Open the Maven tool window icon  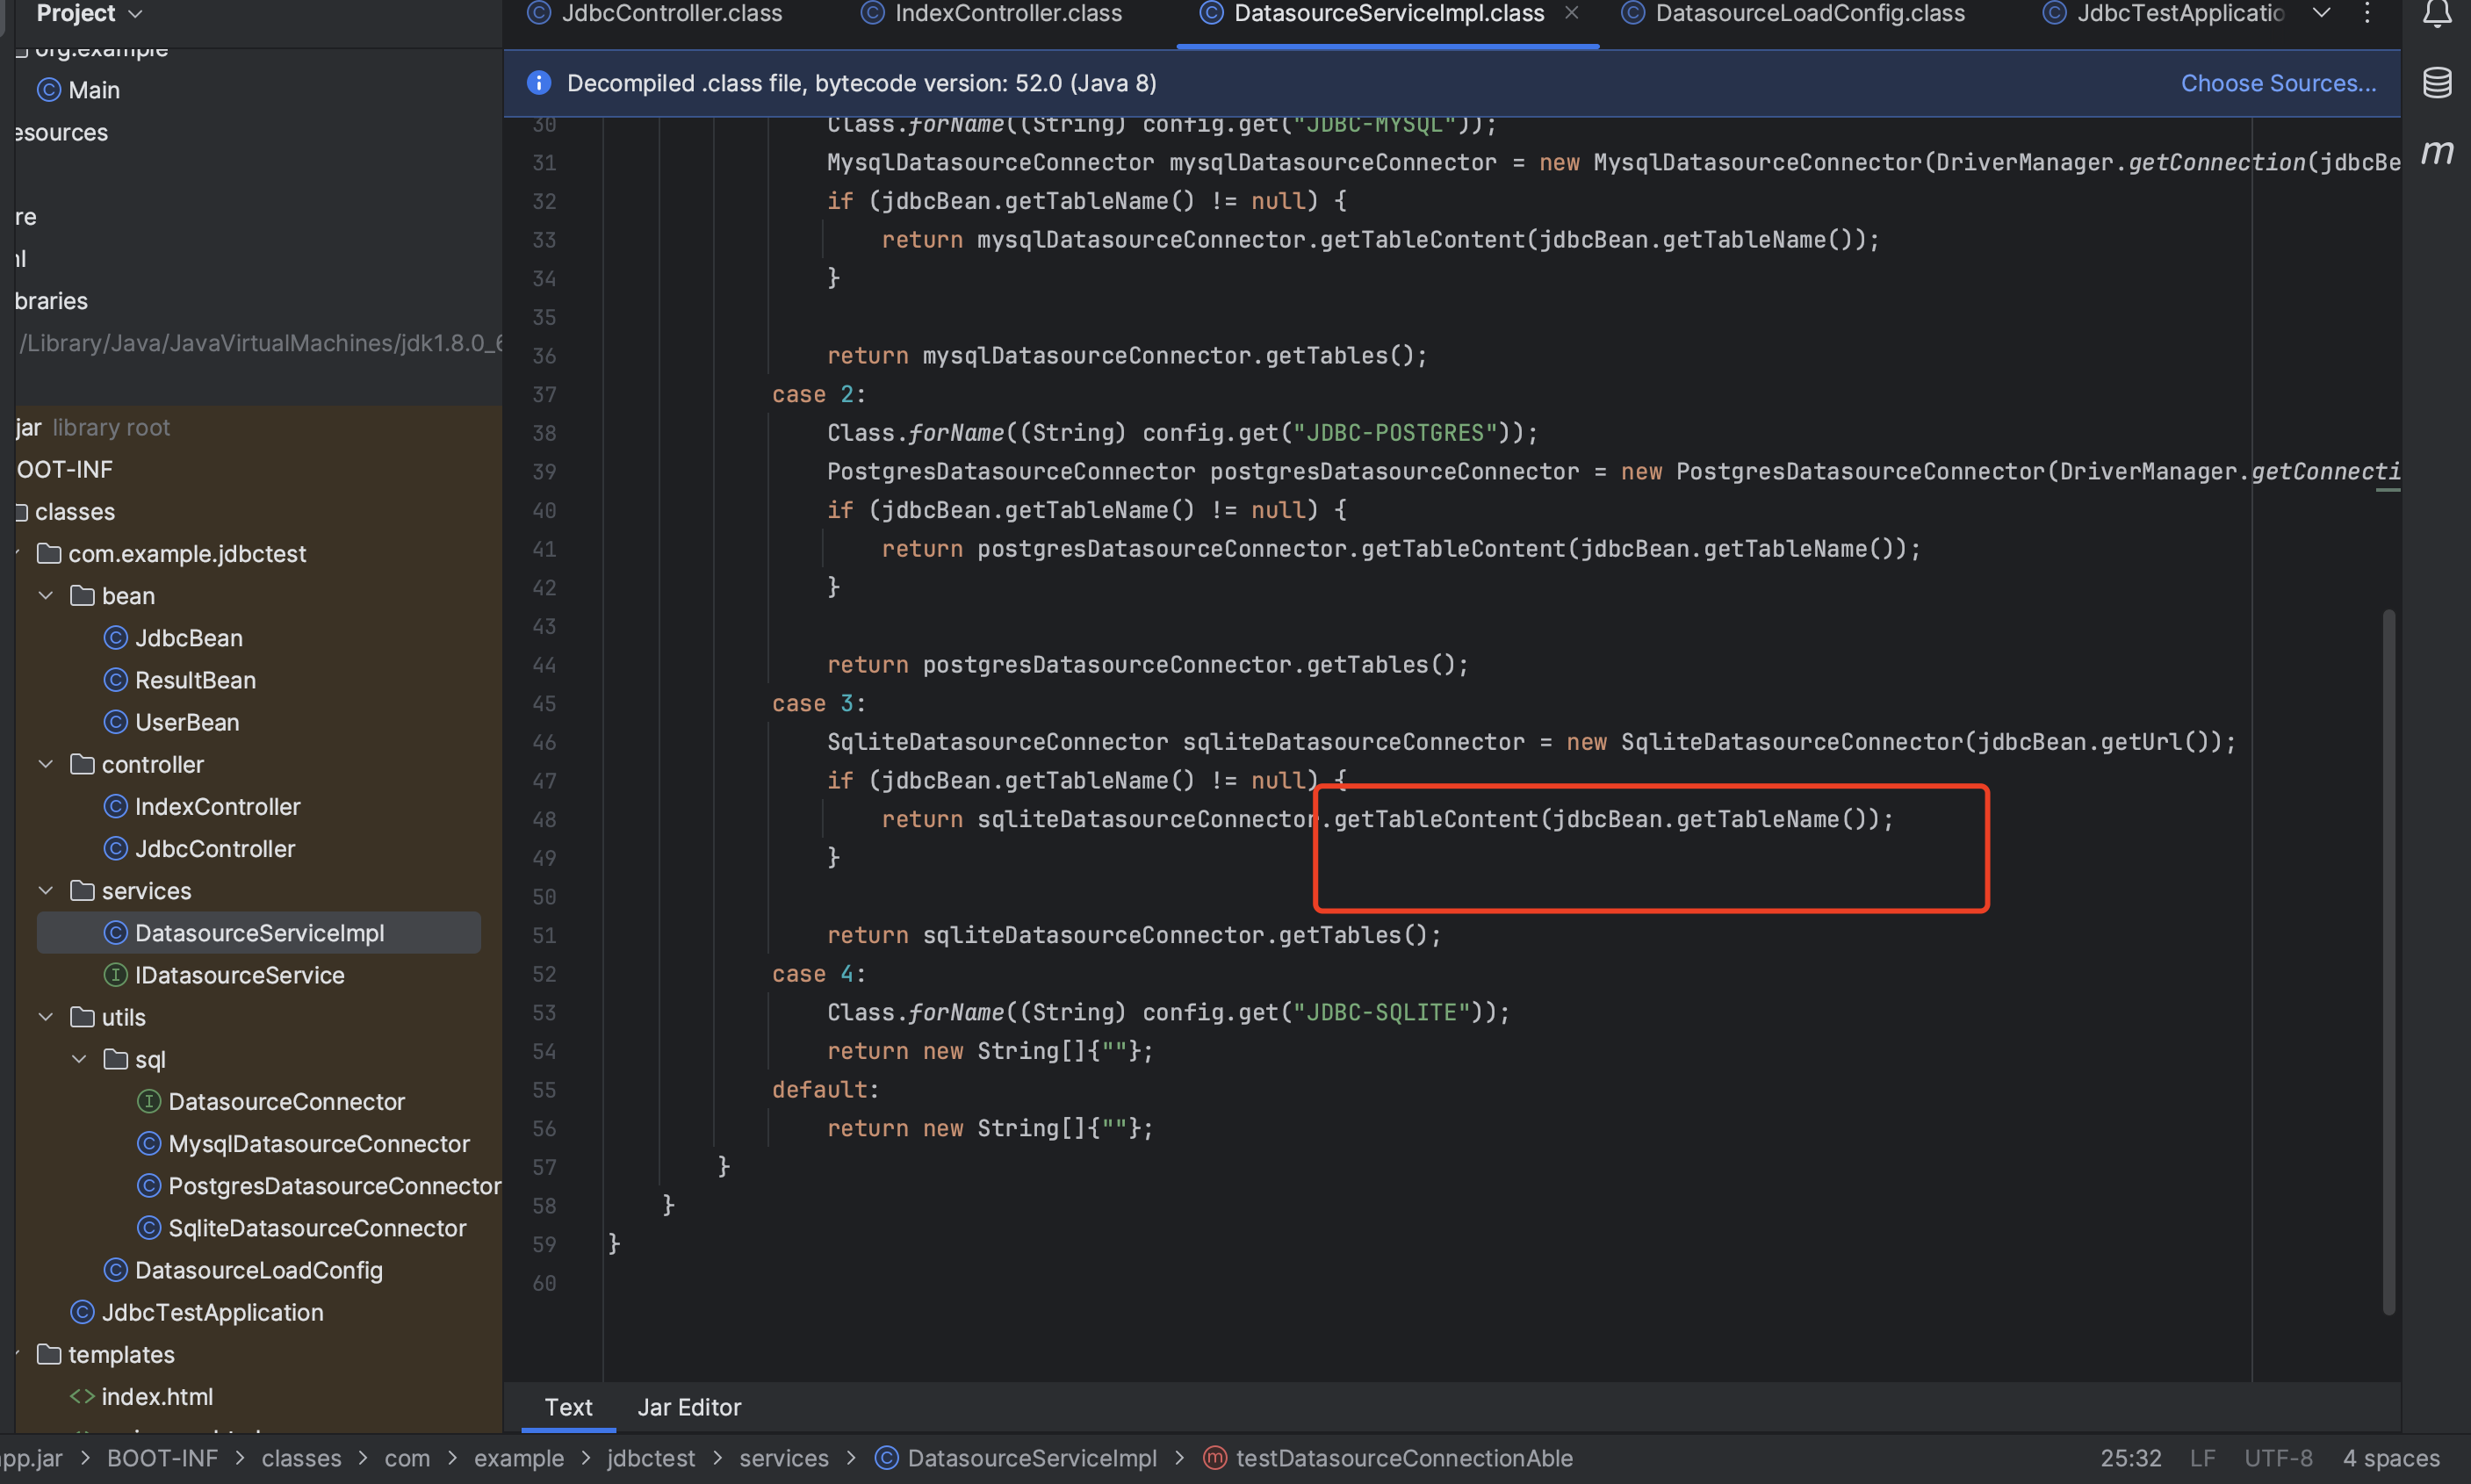(2437, 152)
